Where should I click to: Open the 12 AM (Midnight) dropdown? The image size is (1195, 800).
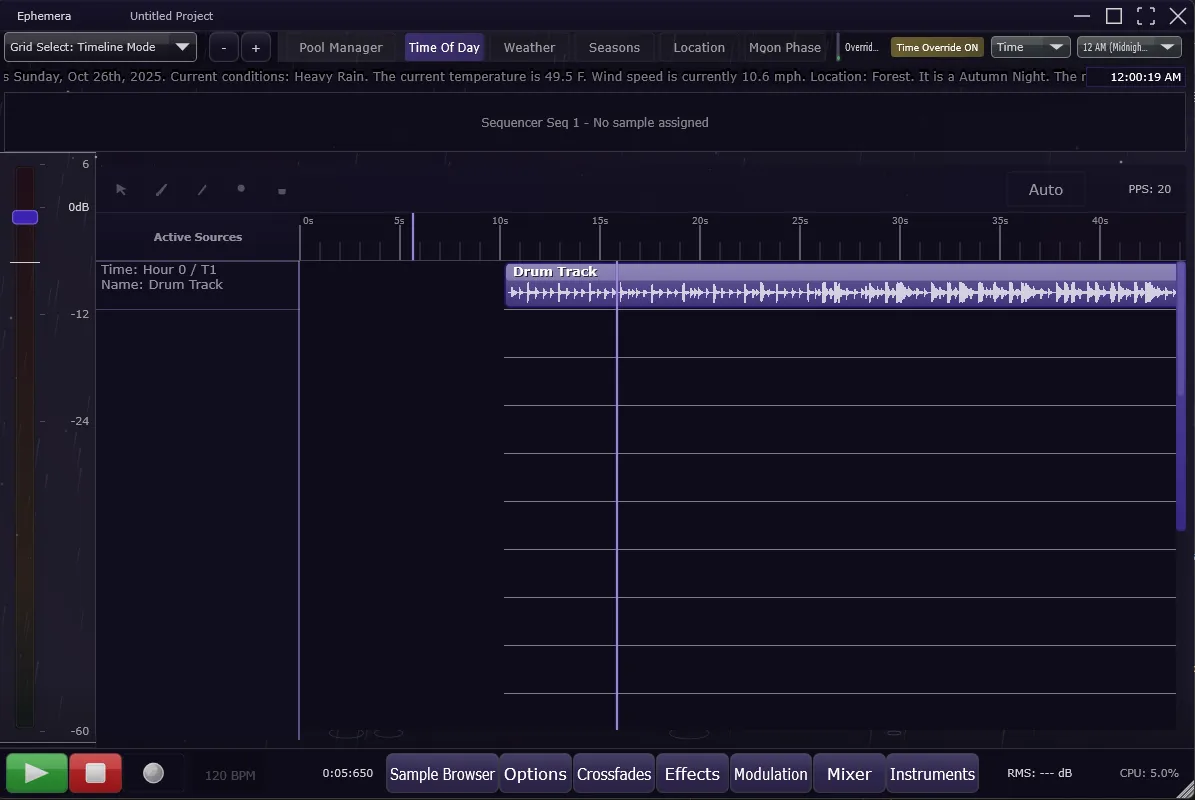tap(1129, 47)
